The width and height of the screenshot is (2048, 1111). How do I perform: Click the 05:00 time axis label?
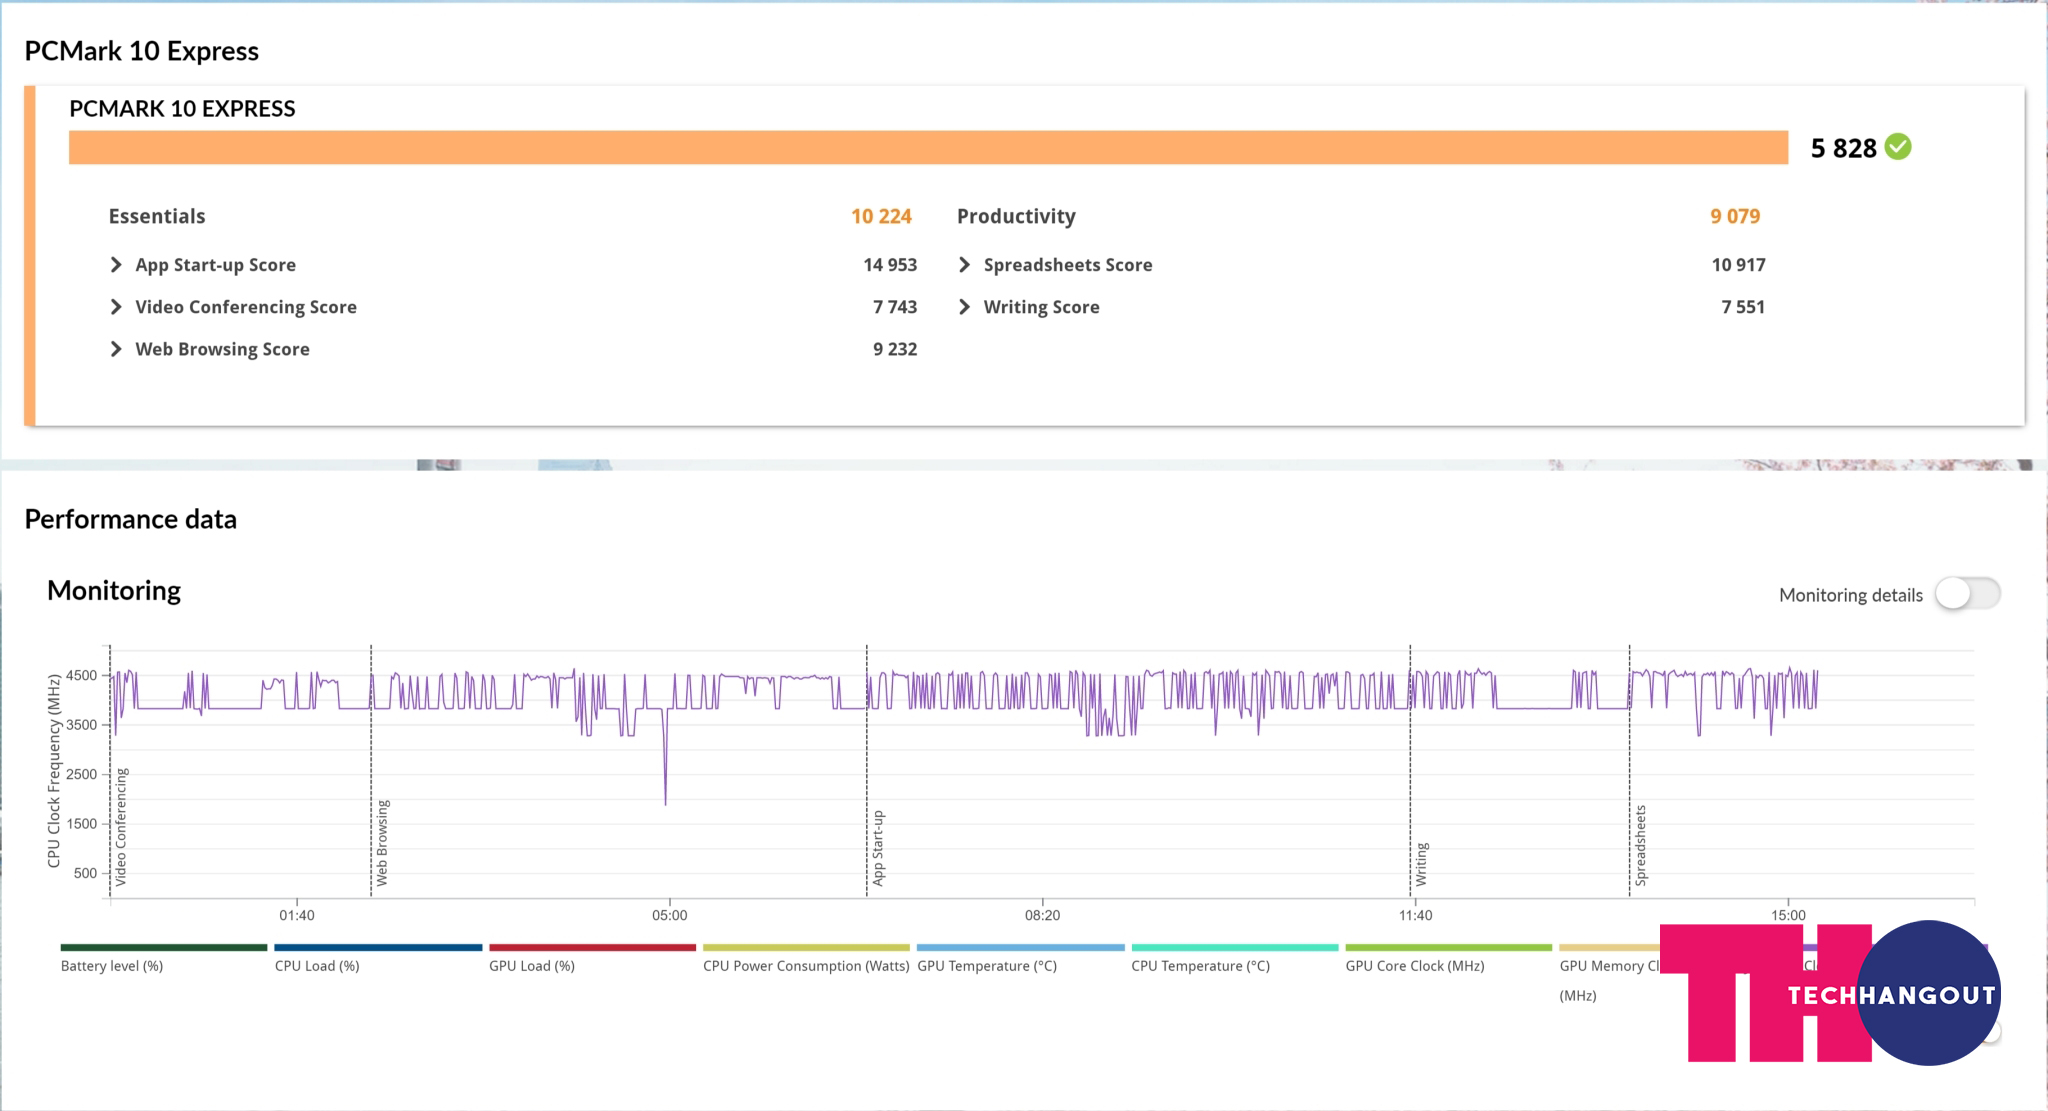(x=670, y=915)
